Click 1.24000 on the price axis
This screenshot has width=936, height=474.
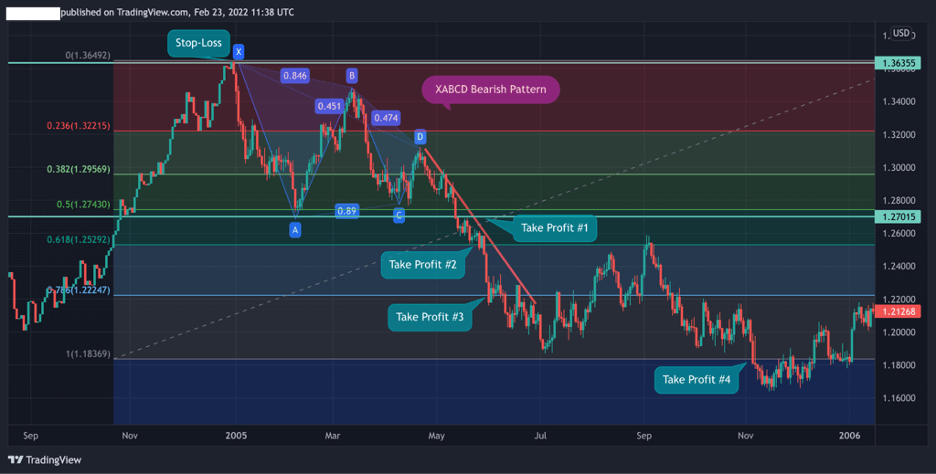click(899, 266)
